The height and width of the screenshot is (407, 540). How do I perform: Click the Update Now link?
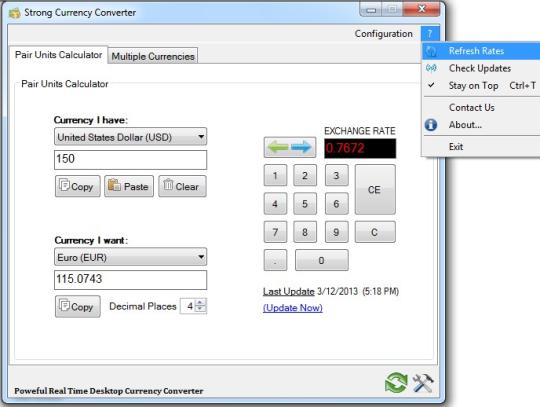click(293, 307)
